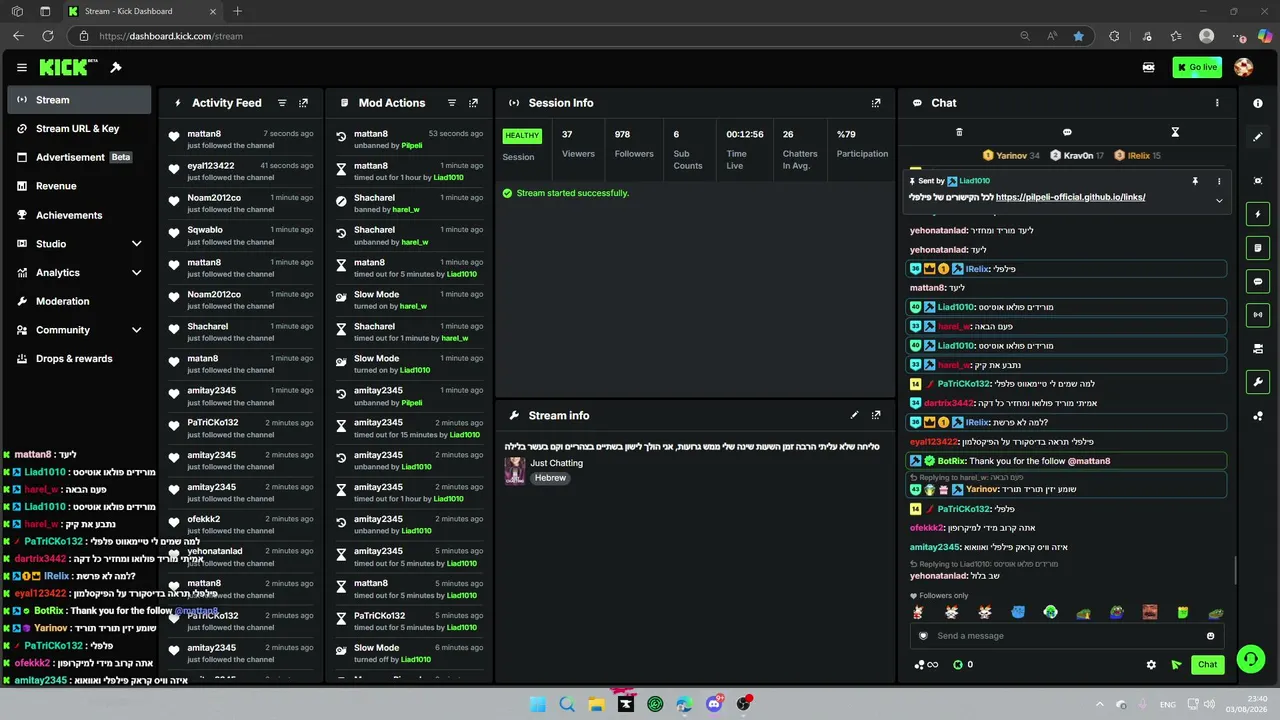The height and width of the screenshot is (720, 1280).
Task: Open chat settings gear icon
Action: [x=1151, y=665]
